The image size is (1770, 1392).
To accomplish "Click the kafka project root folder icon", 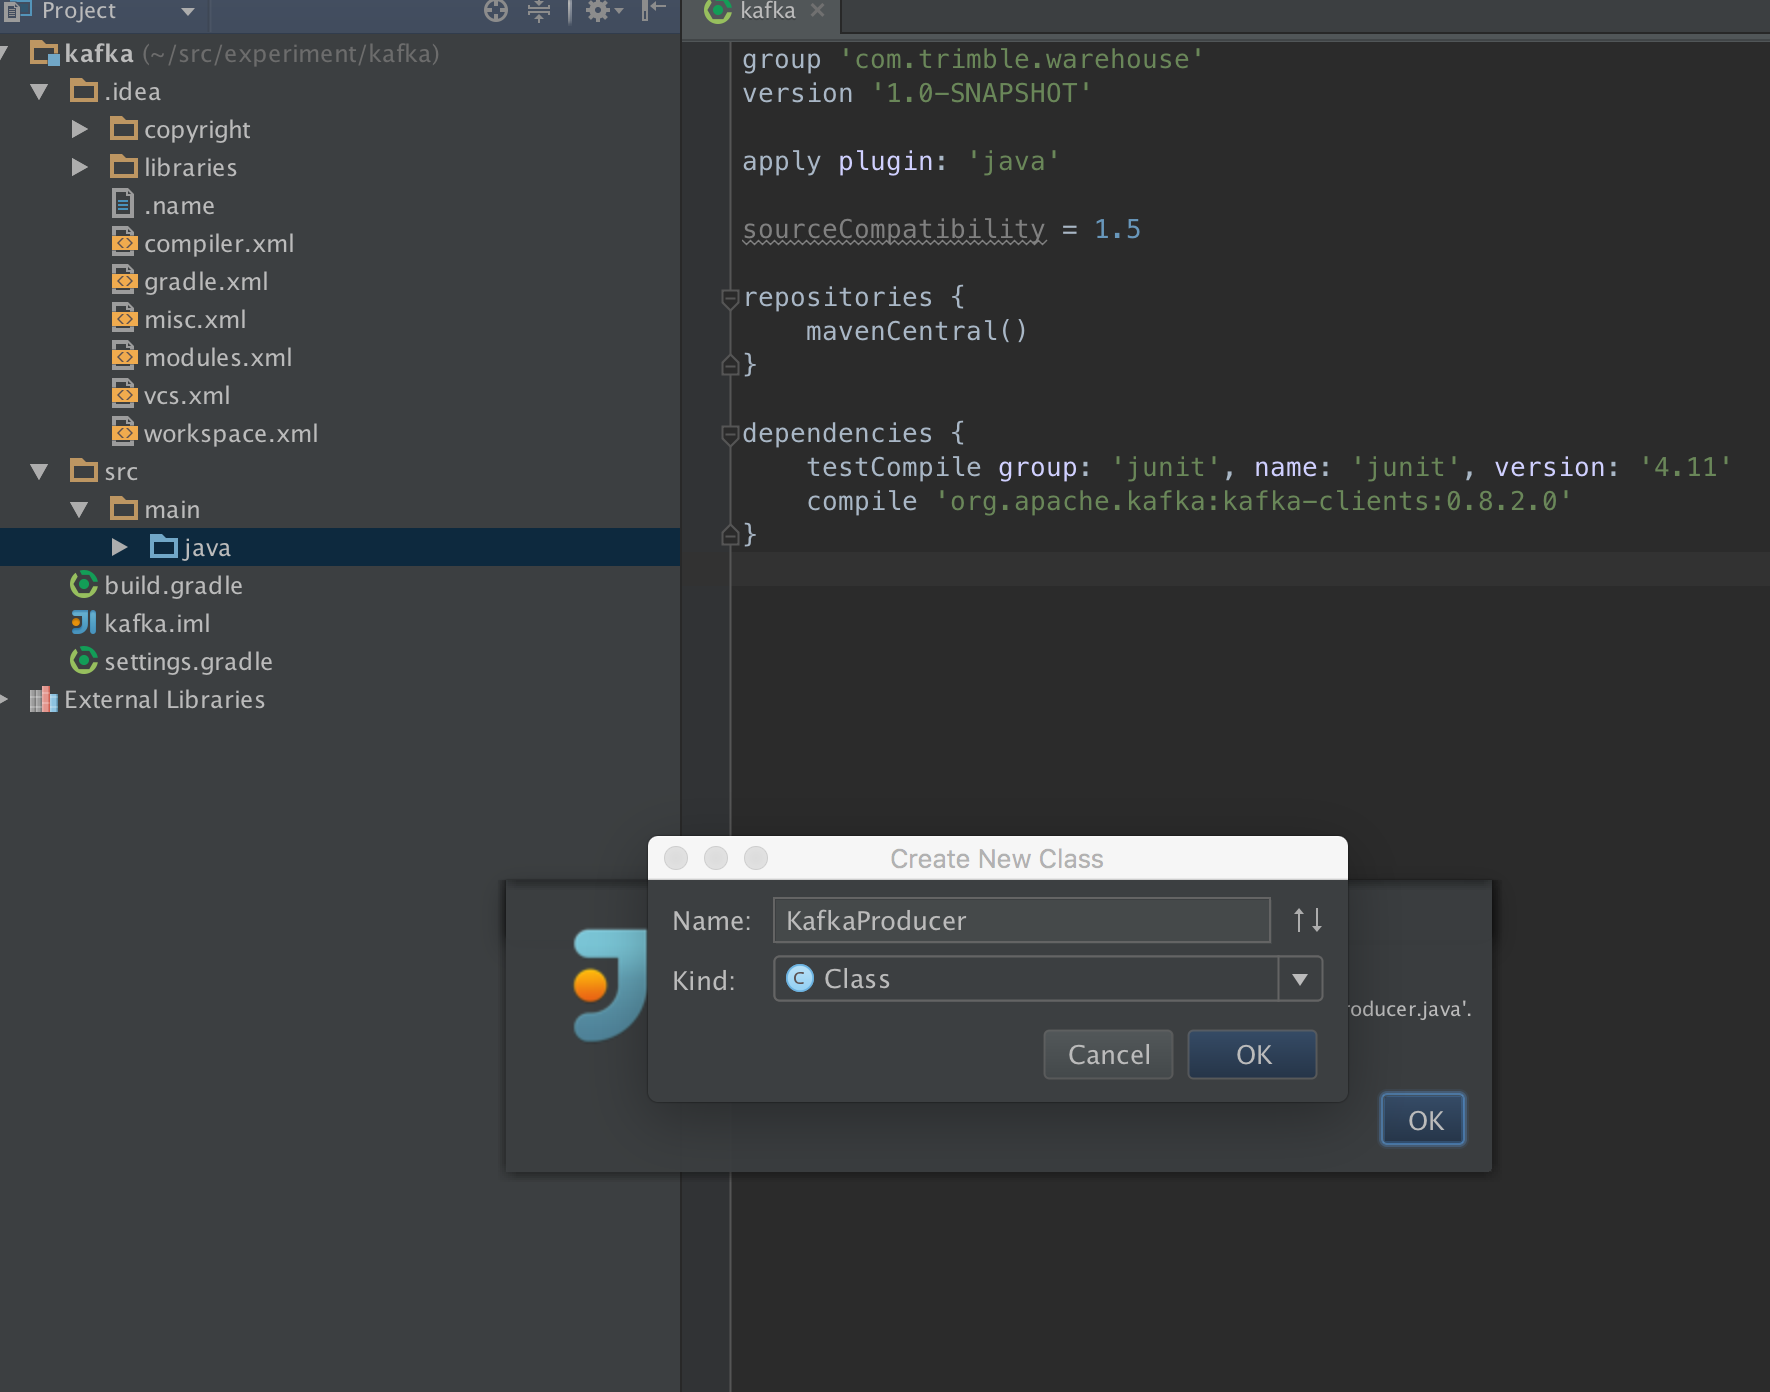I will click(45, 53).
